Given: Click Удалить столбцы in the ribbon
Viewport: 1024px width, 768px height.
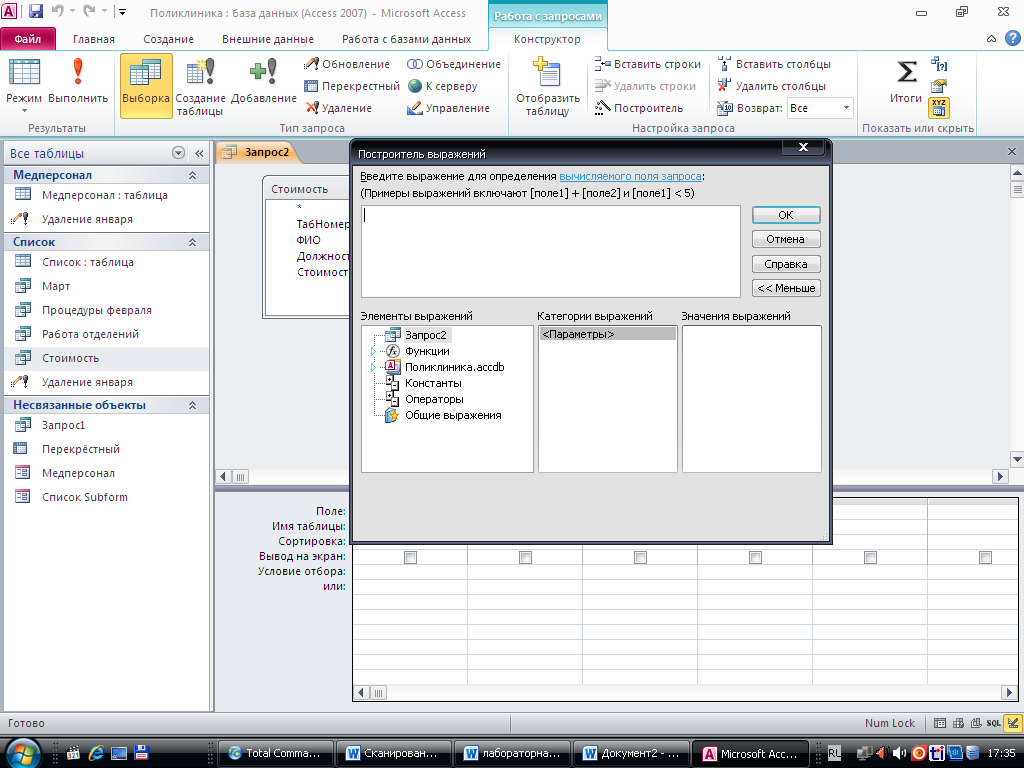Looking at the screenshot, I should click(x=771, y=86).
